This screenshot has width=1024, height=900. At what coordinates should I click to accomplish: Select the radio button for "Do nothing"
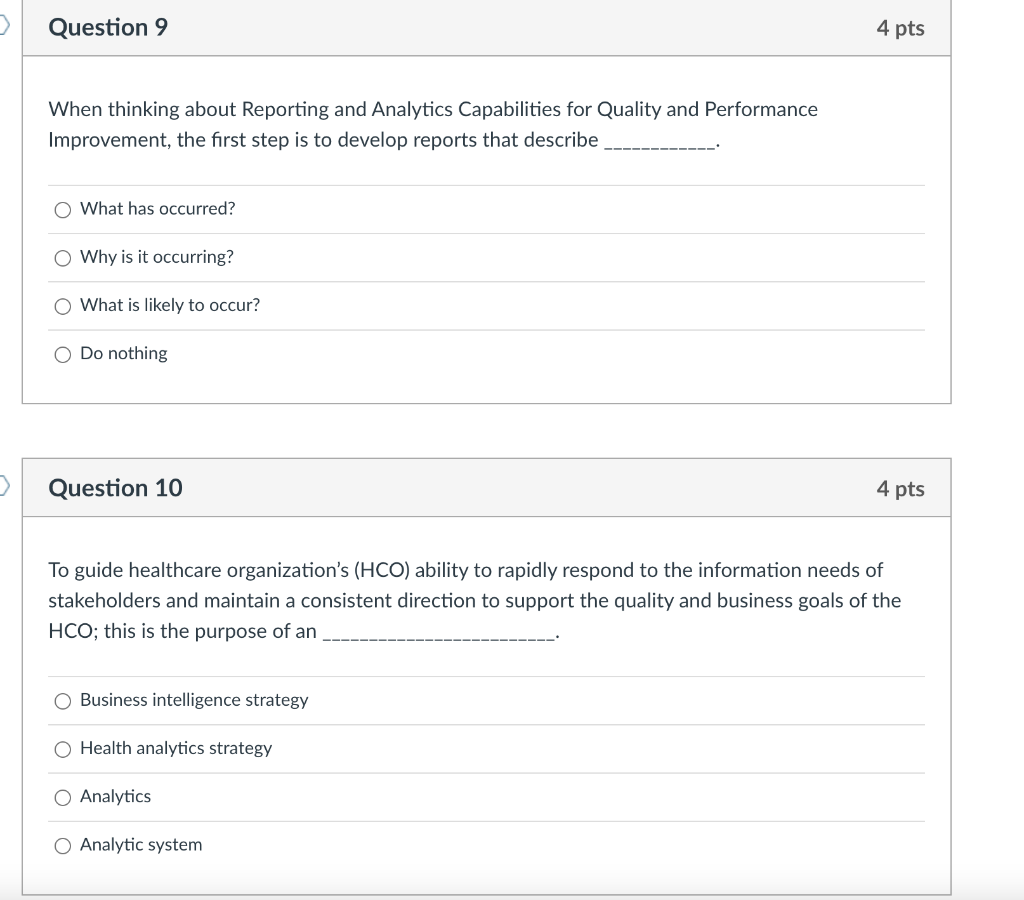(x=62, y=354)
